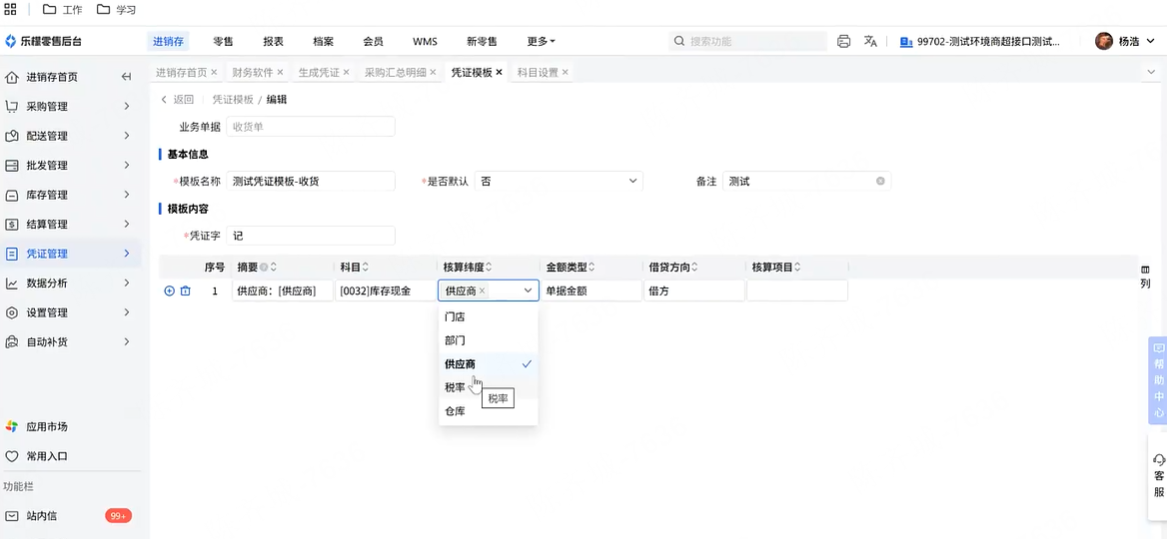Expand 库存管理 in the sidebar
This screenshot has width=1167, height=539.
tap(127, 194)
